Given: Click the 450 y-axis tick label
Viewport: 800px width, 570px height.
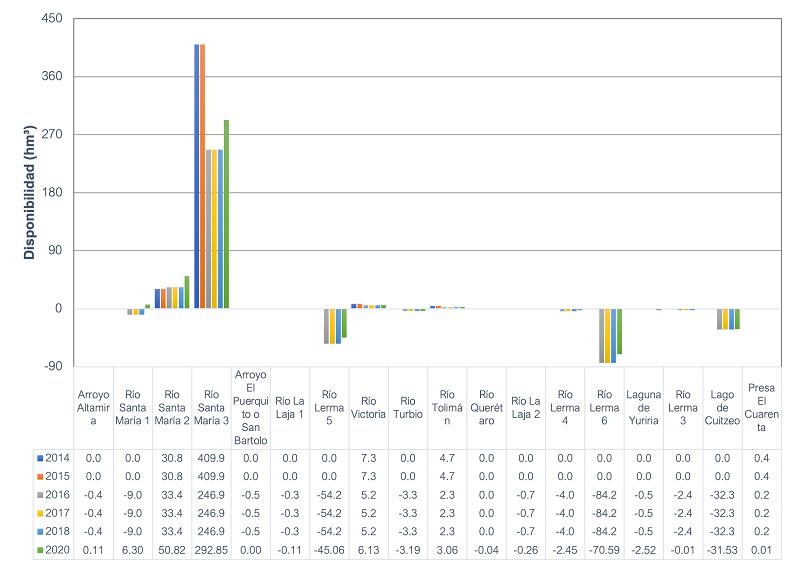Looking at the screenshot, I should coord(53,19).
